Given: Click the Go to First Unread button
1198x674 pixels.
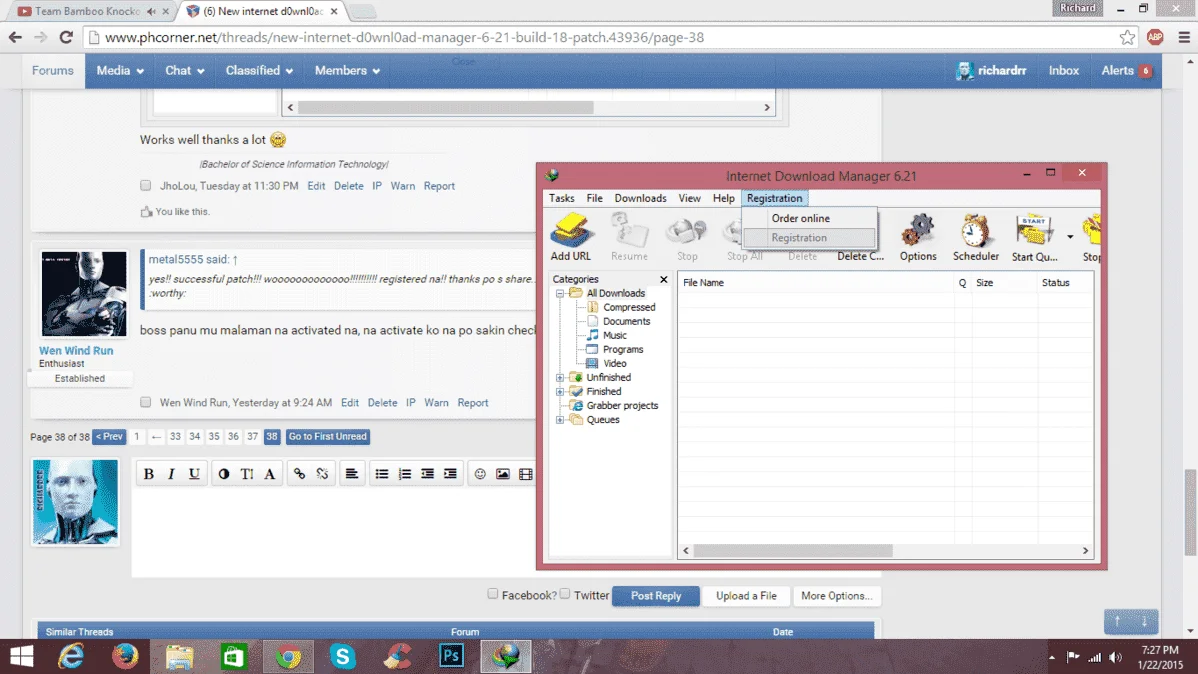Looking at the screenshot, I should point(328,436).
